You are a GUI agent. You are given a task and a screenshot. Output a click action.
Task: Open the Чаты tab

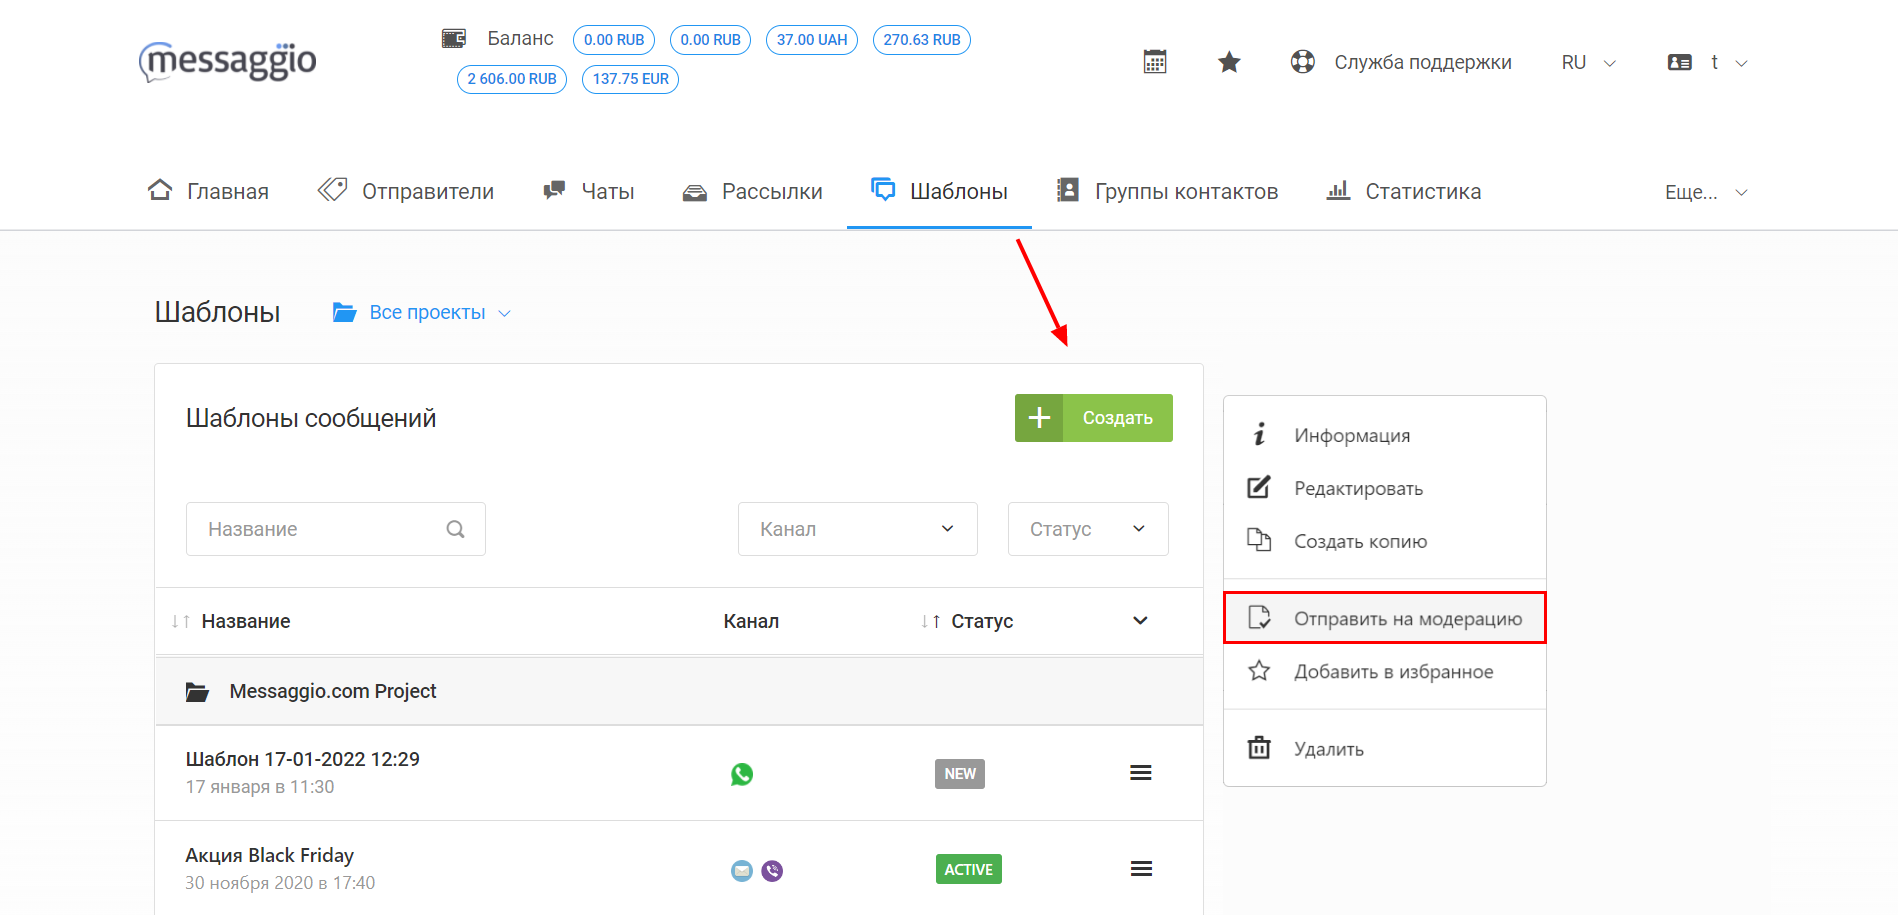588,191
